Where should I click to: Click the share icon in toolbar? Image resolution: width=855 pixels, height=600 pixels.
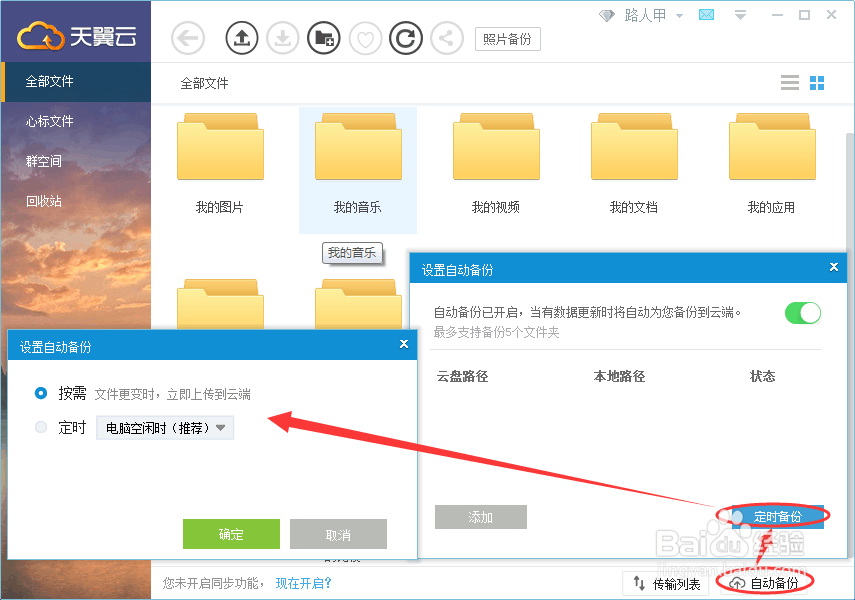(447, 38)
